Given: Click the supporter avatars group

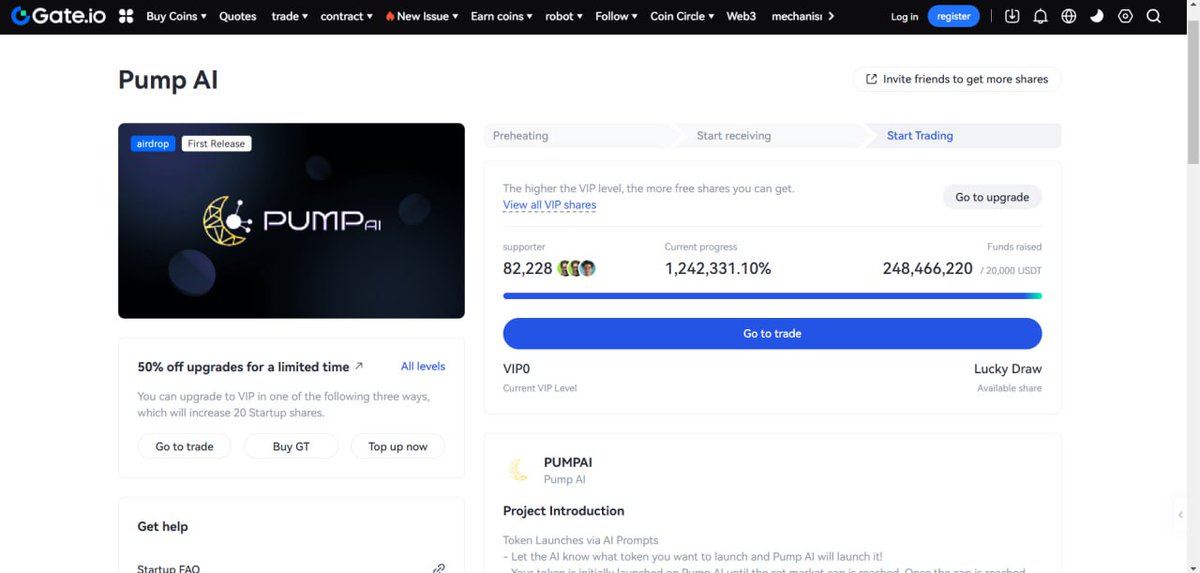Looking at the screenshot, I should click(577, 268).
